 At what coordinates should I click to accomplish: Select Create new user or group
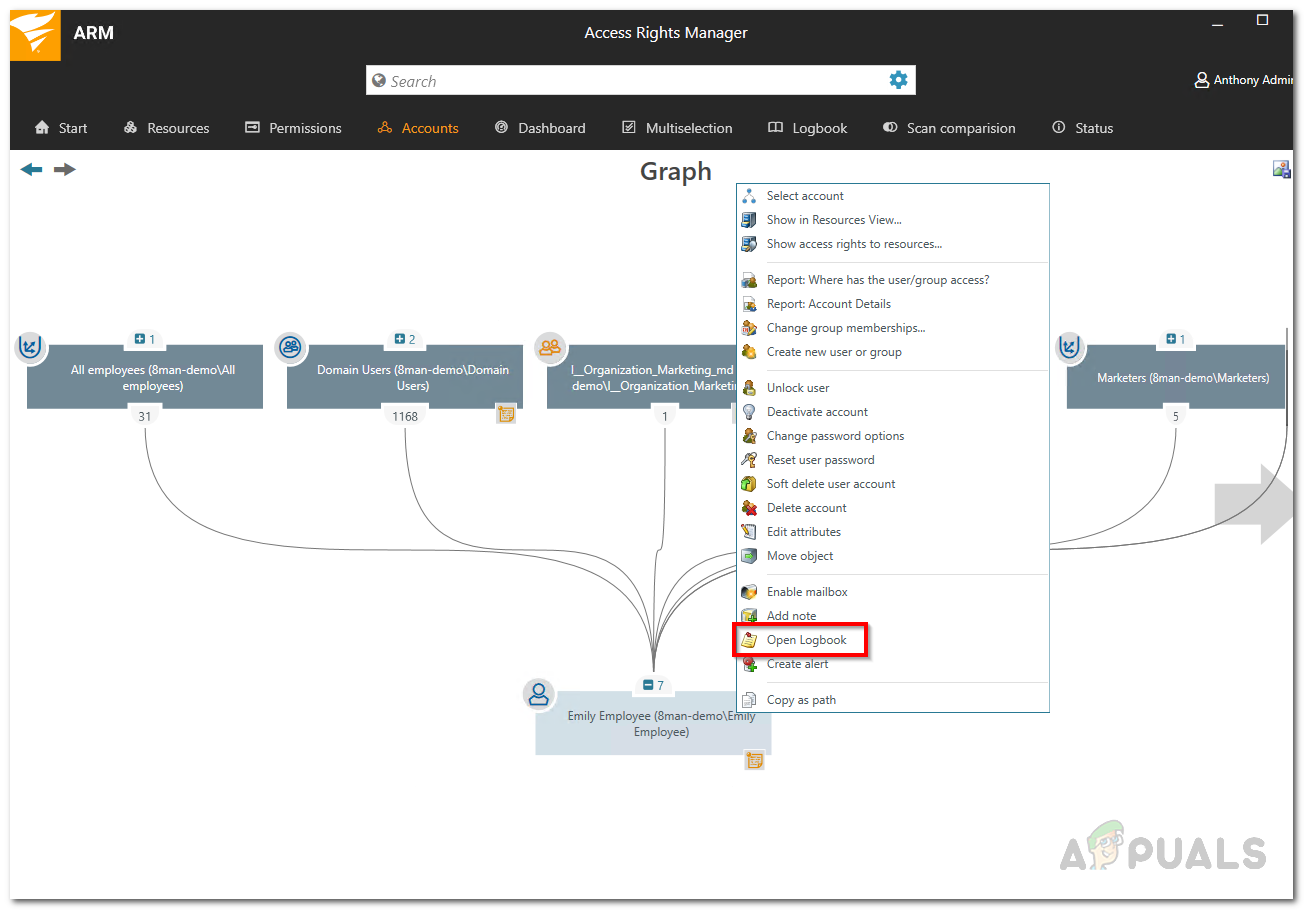(x=893, y=352)
